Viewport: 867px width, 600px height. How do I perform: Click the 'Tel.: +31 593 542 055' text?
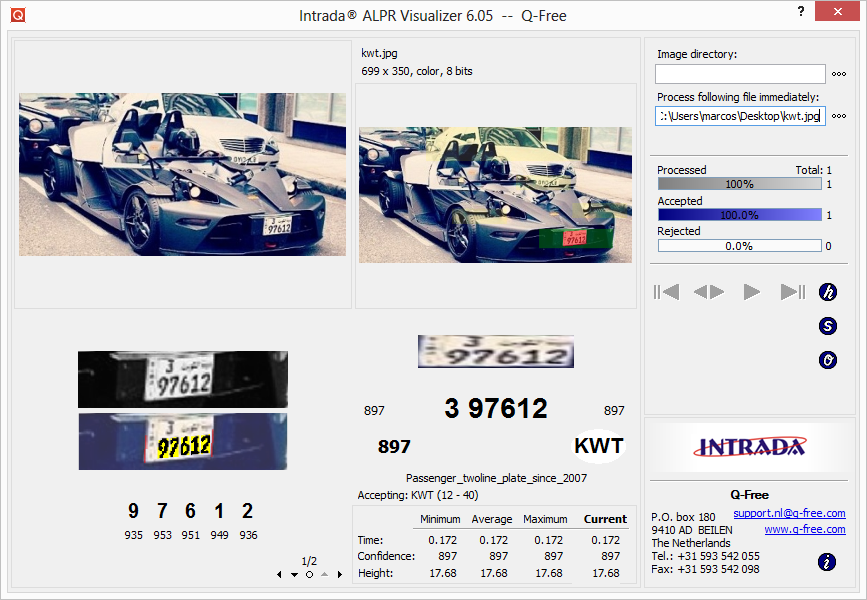(x=706, y=556)
